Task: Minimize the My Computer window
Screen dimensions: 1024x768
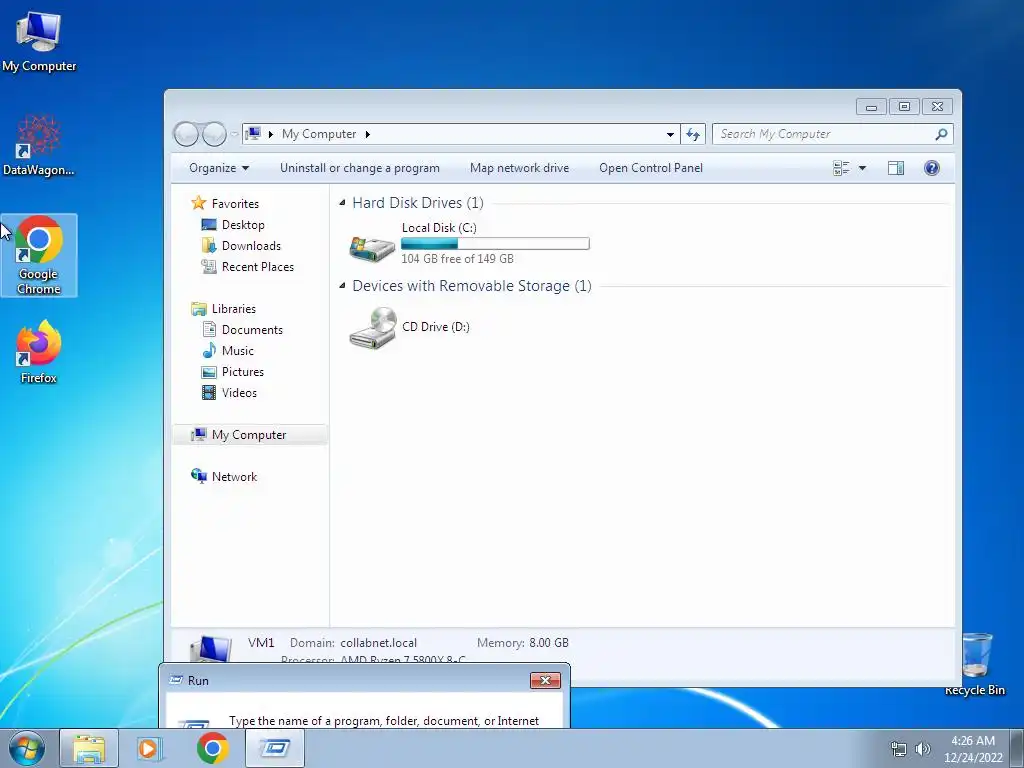Action: point(871,106)
